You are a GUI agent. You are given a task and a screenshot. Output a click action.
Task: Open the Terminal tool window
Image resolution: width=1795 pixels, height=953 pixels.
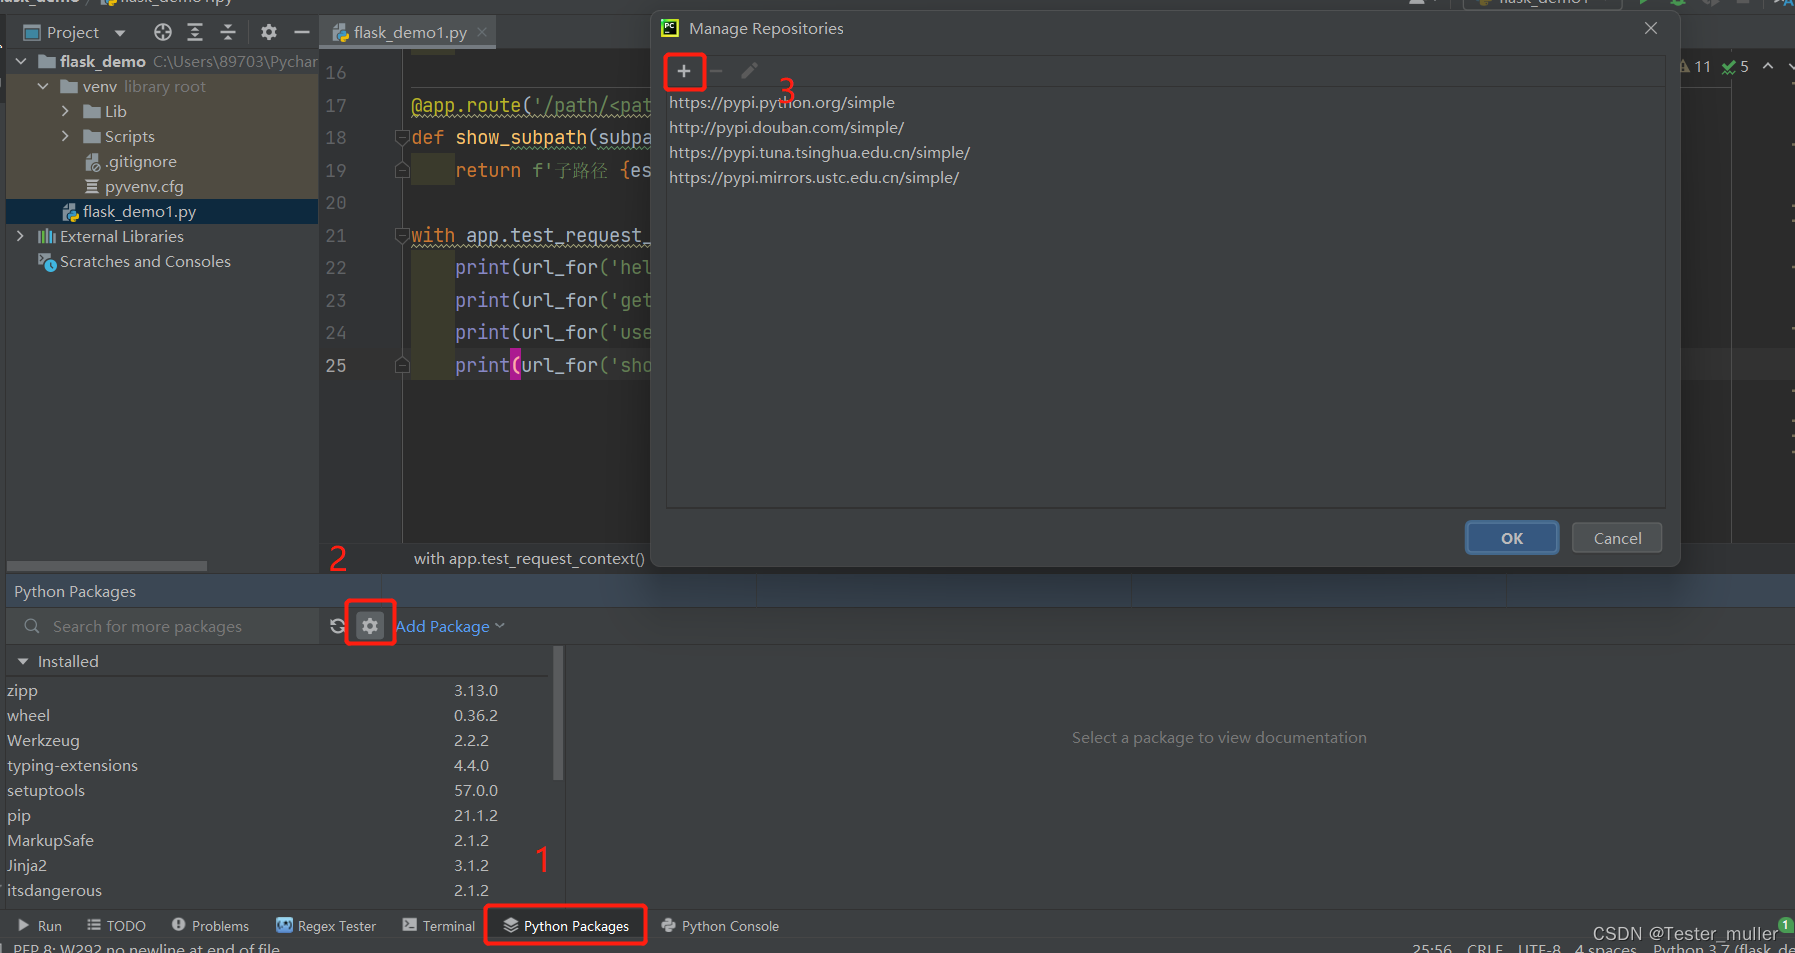pos(438,926)
